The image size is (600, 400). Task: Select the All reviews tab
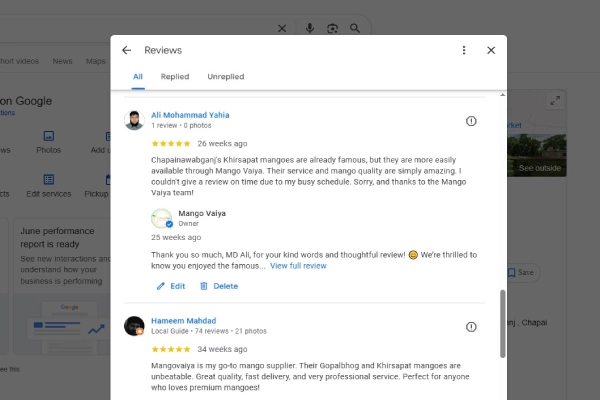[138, 77]
